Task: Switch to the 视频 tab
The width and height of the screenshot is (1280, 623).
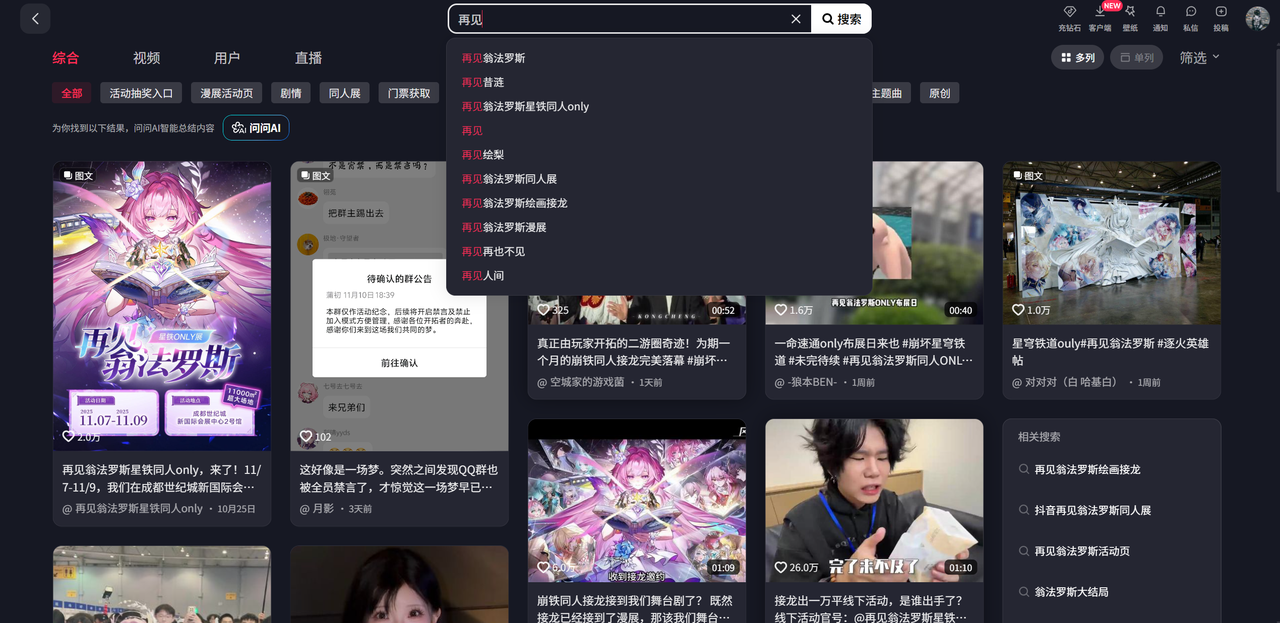Action: click(x=146, y=58)
